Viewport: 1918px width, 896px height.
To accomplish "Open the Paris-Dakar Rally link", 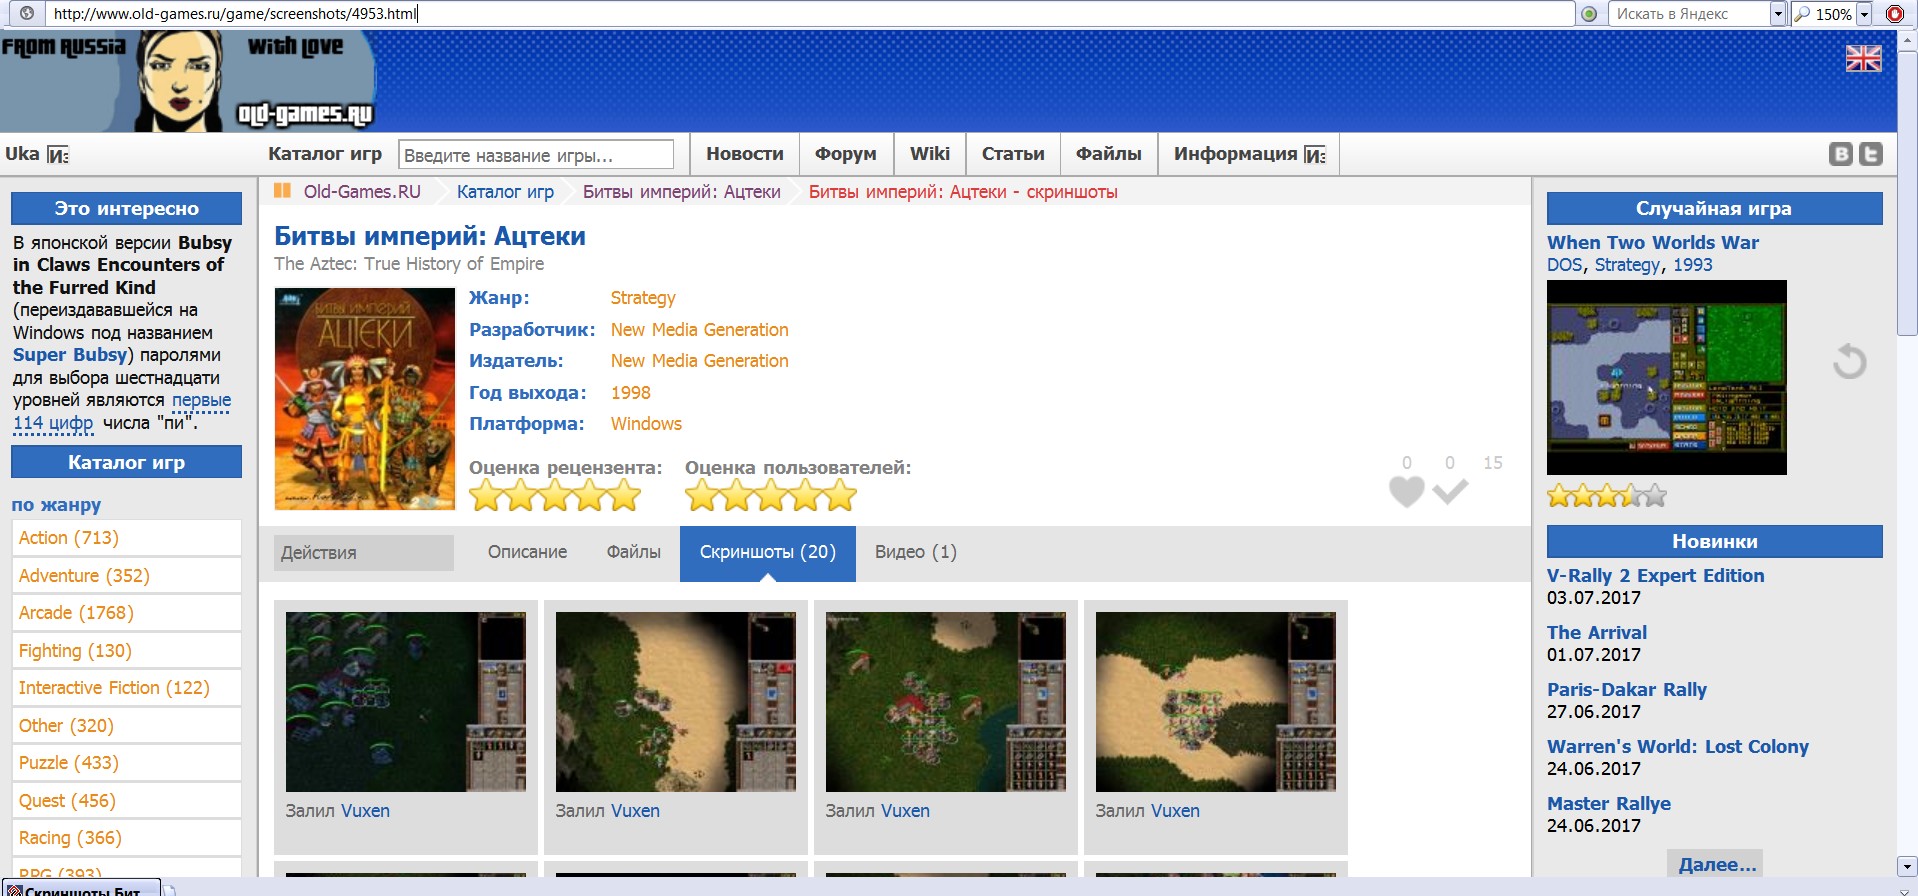I will point(1627,690).
